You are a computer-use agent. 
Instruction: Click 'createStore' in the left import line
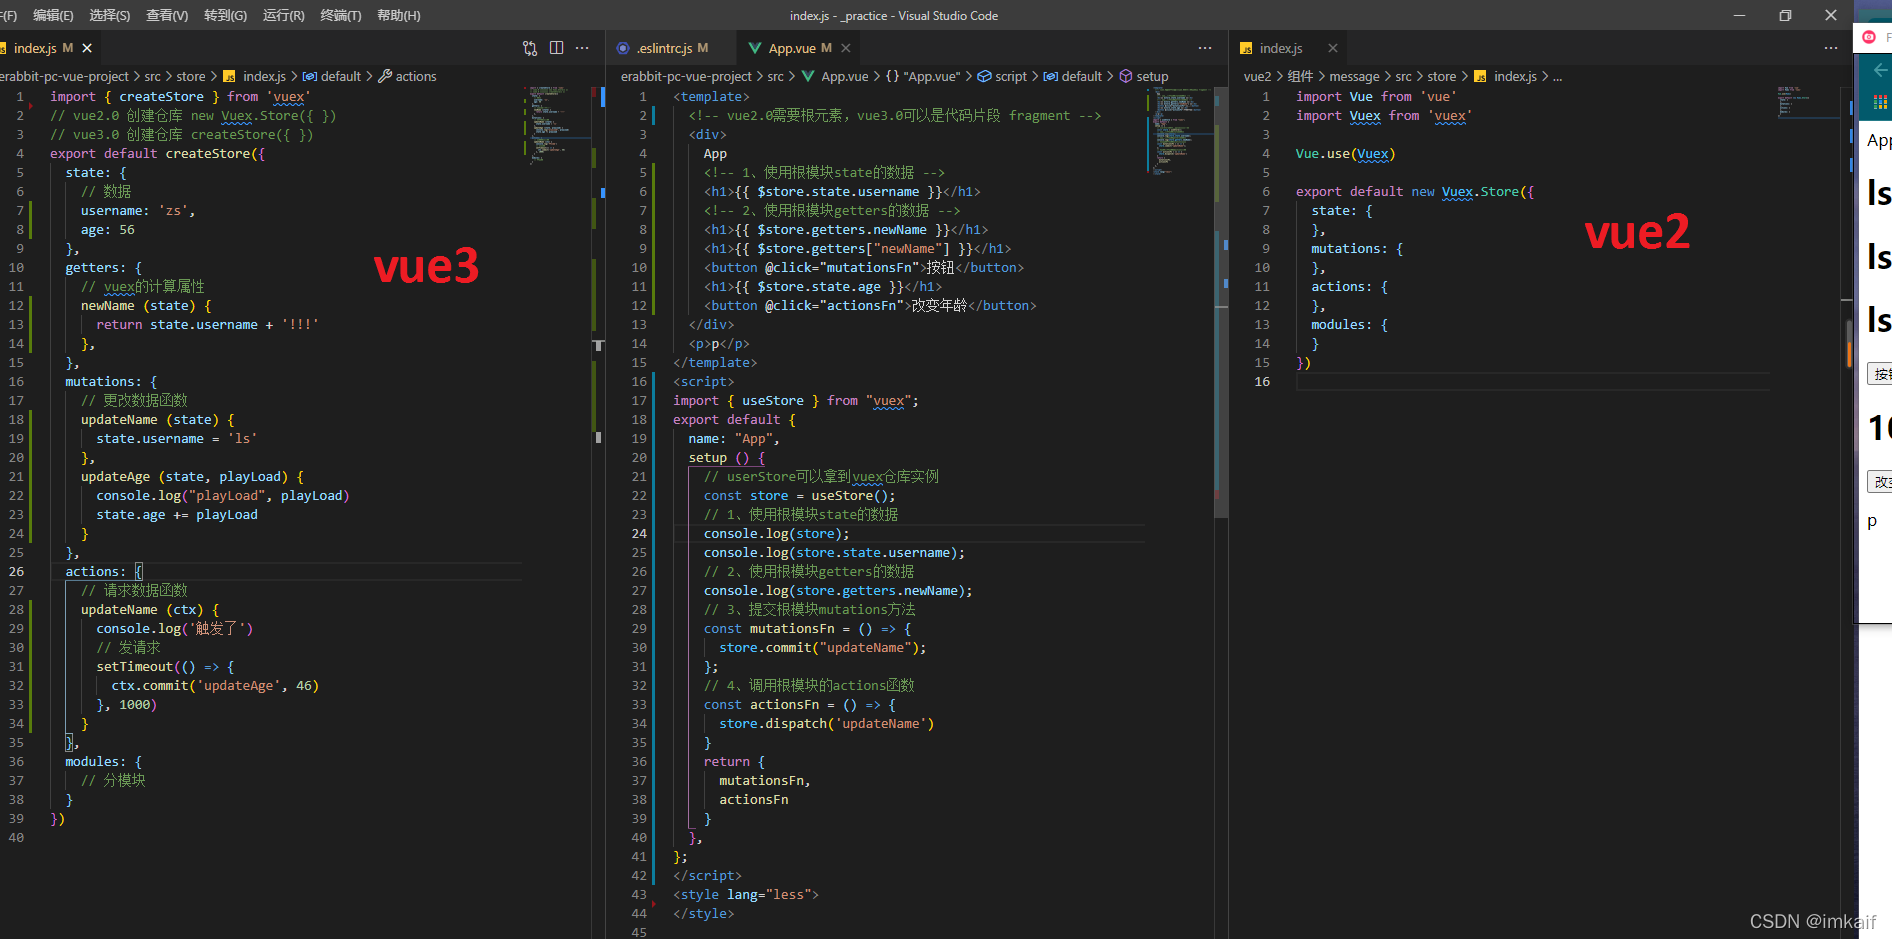161,96
